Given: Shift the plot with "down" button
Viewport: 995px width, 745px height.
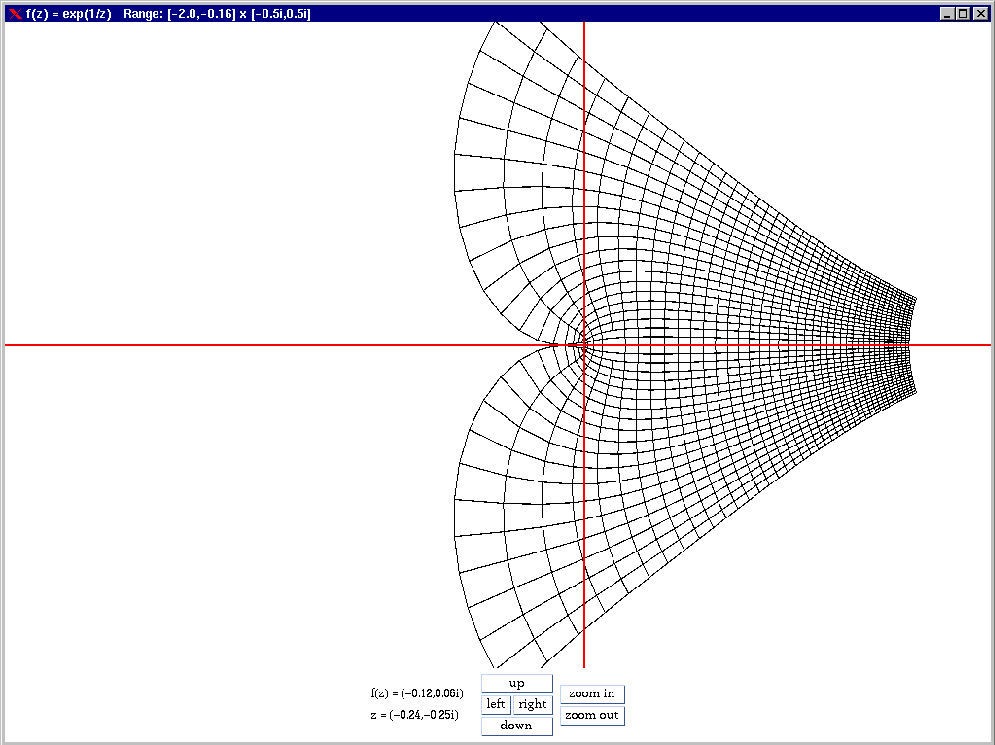Looking at the screenshot, I should pos(517,725).
